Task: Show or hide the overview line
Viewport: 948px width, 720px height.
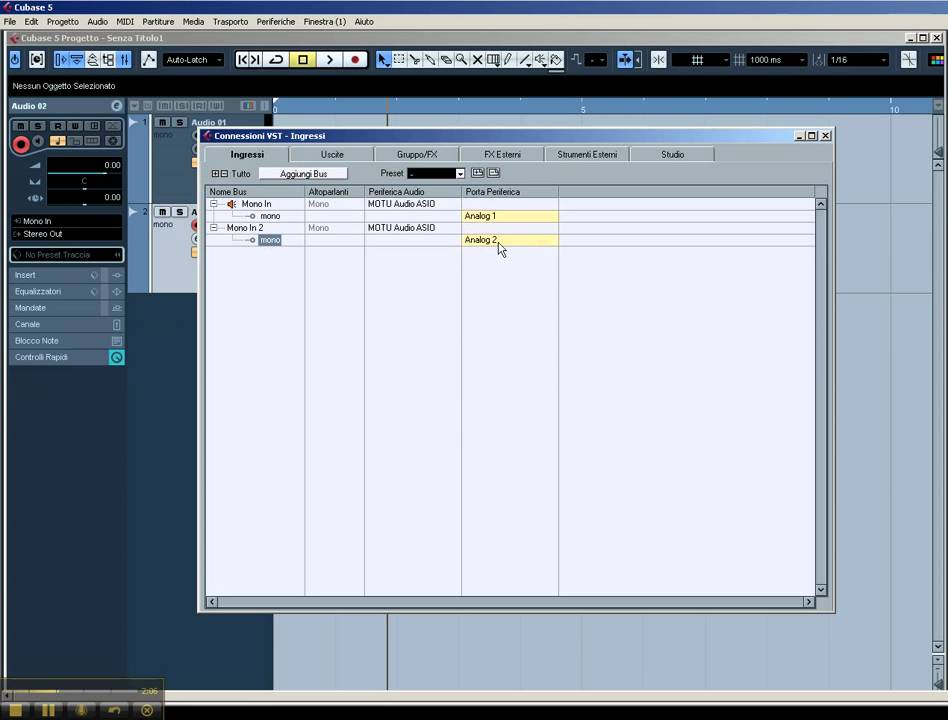Action: click(x=93, y=59)
